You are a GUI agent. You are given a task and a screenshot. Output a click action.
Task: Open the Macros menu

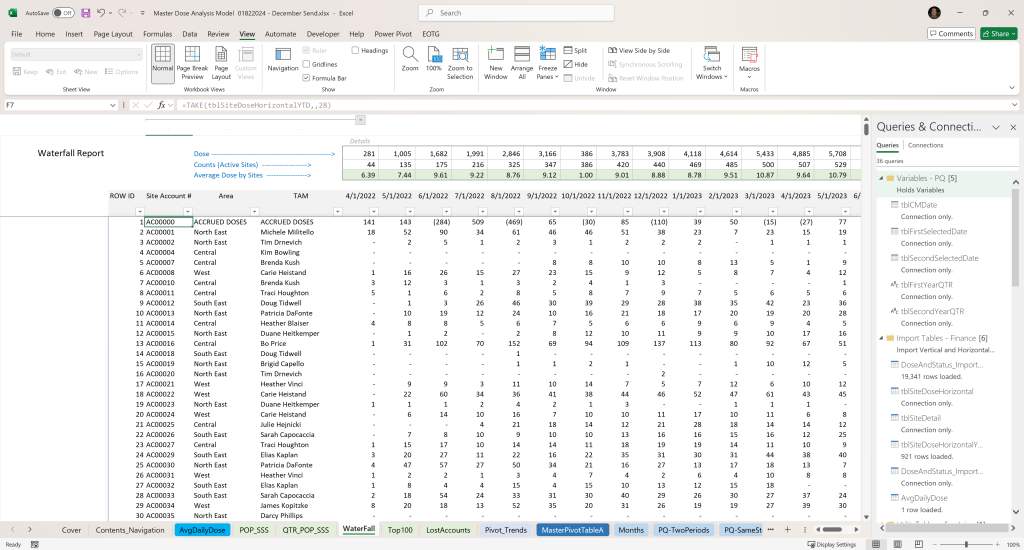749,63
